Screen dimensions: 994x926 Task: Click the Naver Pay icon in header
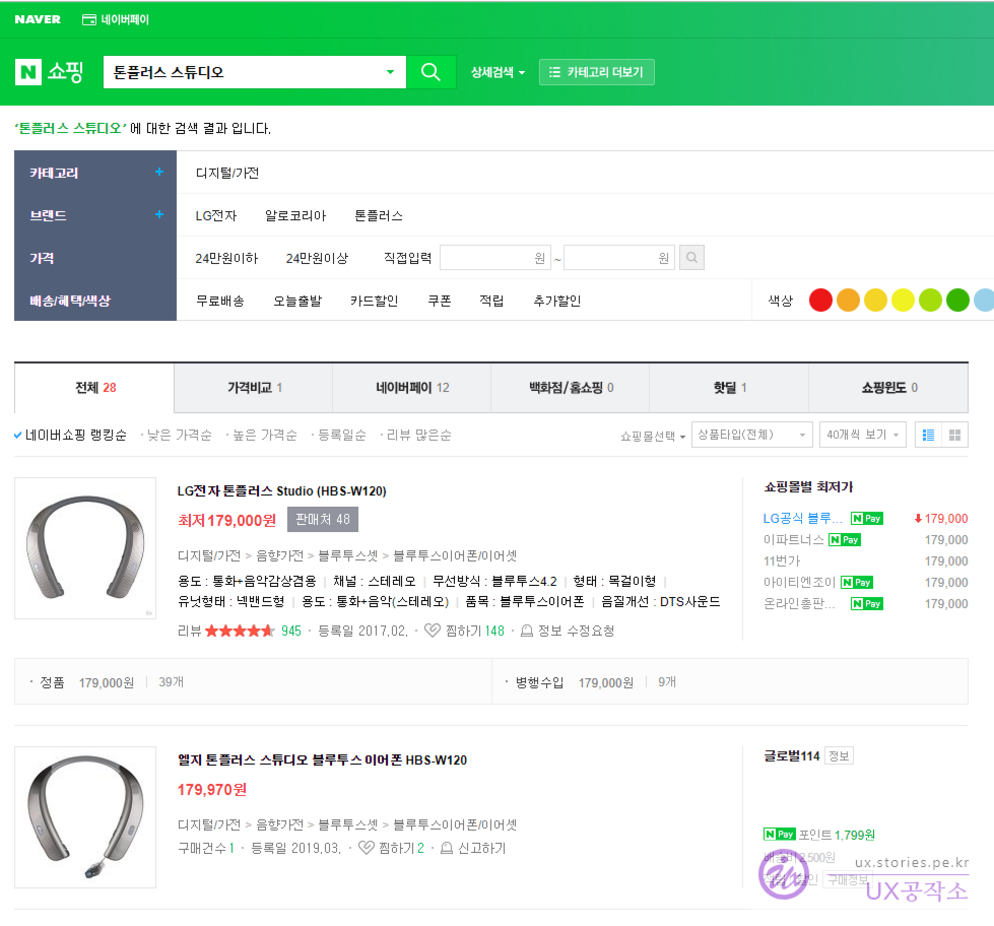click(x=89, y=19)
